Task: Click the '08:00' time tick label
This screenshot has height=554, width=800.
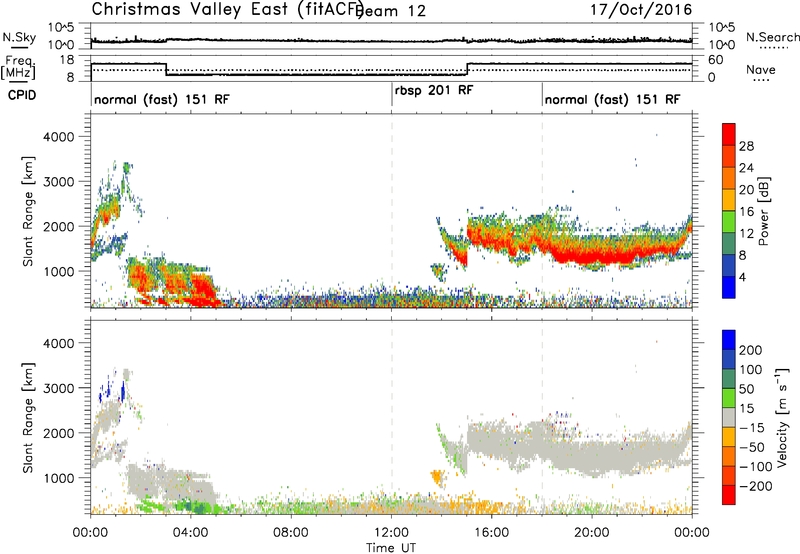Action: click(x=291, y=533)
